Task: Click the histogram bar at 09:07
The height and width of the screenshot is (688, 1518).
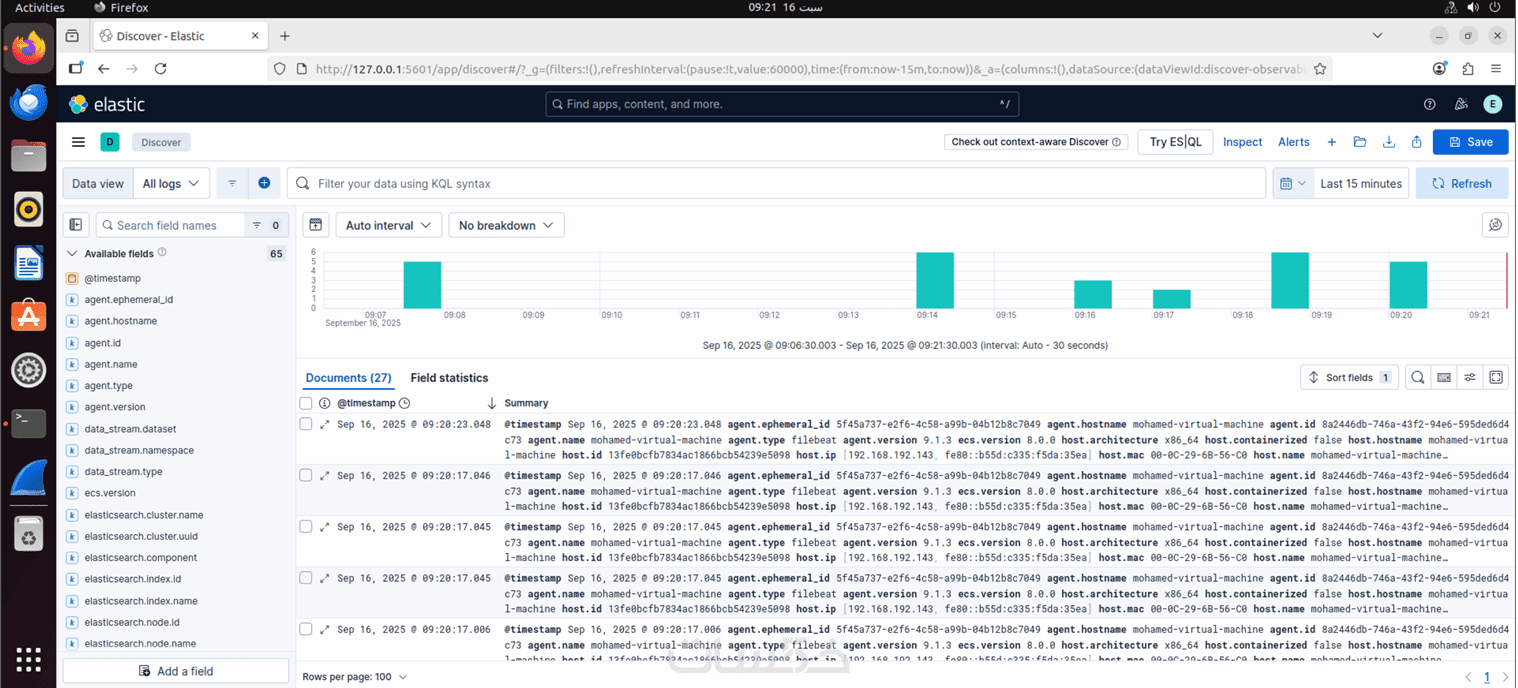Action: point(422,285)
